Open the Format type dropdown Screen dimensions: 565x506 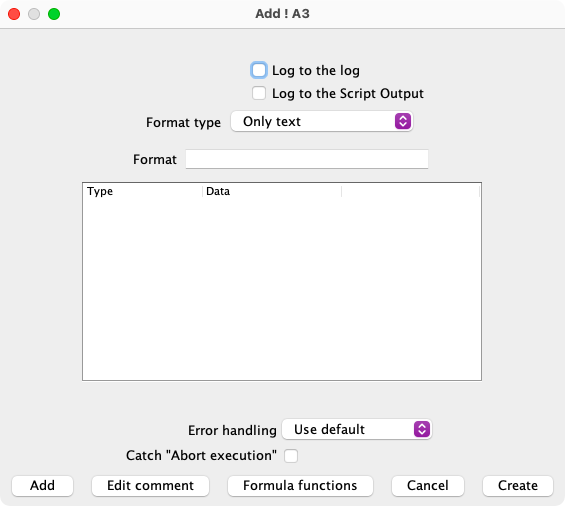pos(321,121)
